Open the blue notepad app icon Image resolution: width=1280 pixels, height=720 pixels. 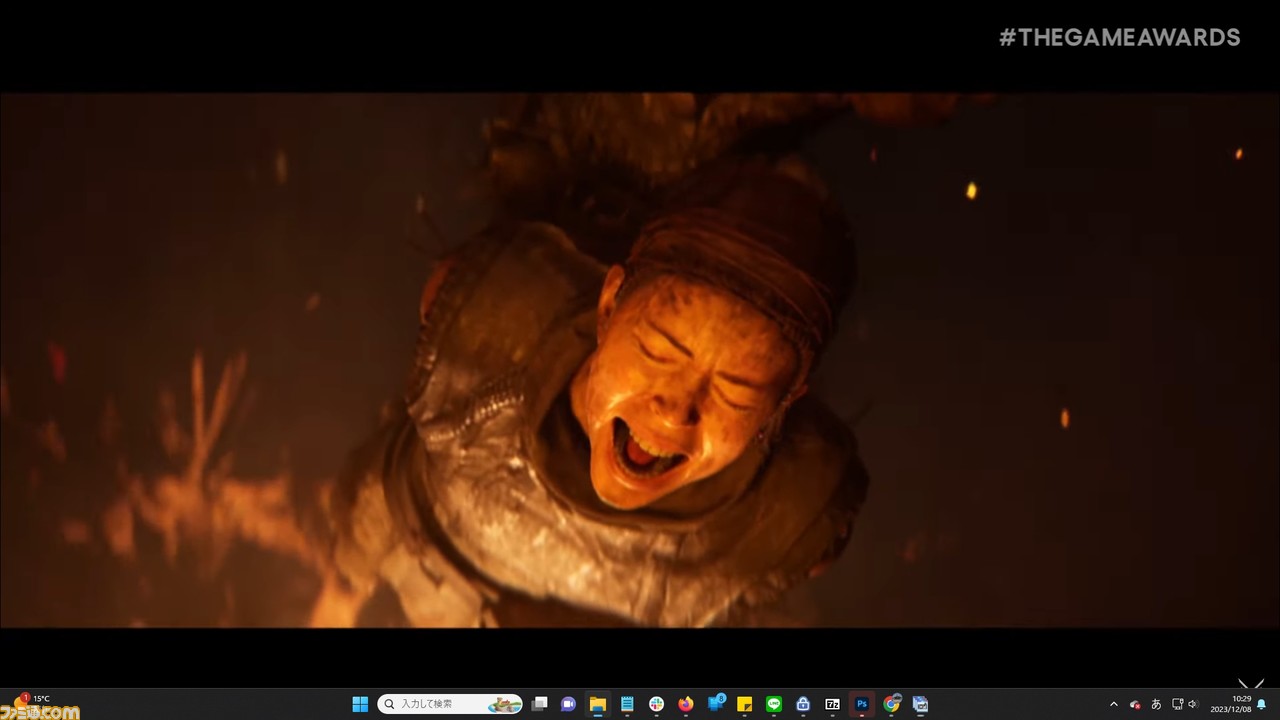click(x=627, y=704)
